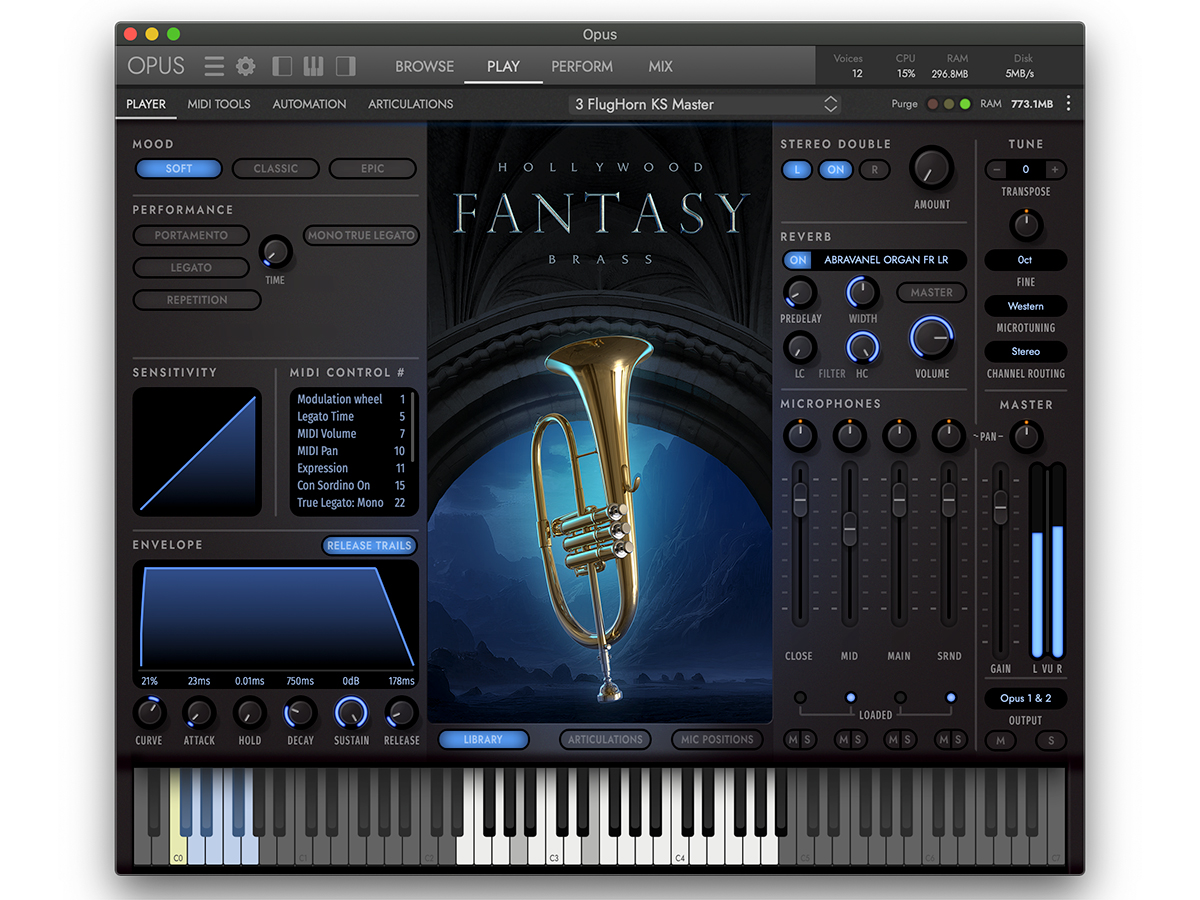Open the 3 FlugHorn KS Master instrument dropdown
Screen dimensions: 1200x900
[x=704, y=104]
